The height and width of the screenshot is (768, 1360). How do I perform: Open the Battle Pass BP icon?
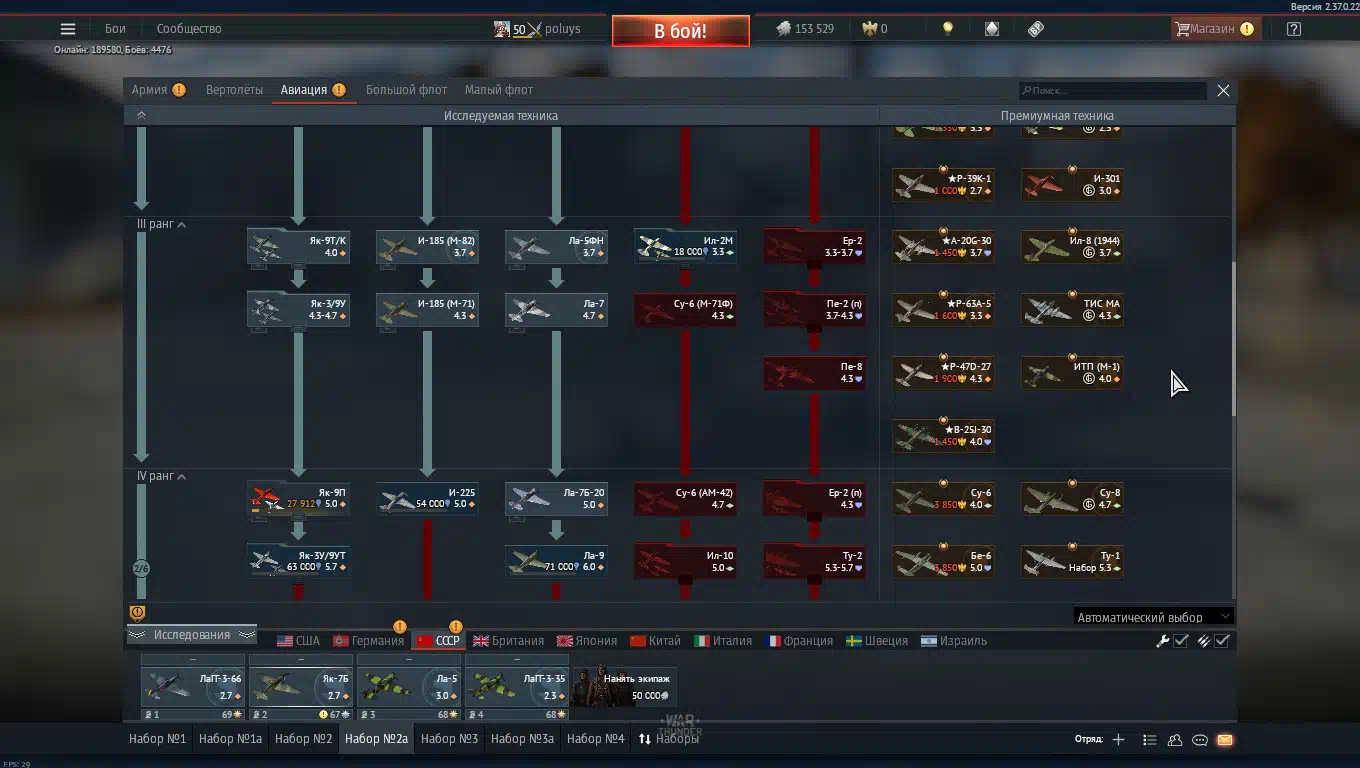pos(1036,29)
